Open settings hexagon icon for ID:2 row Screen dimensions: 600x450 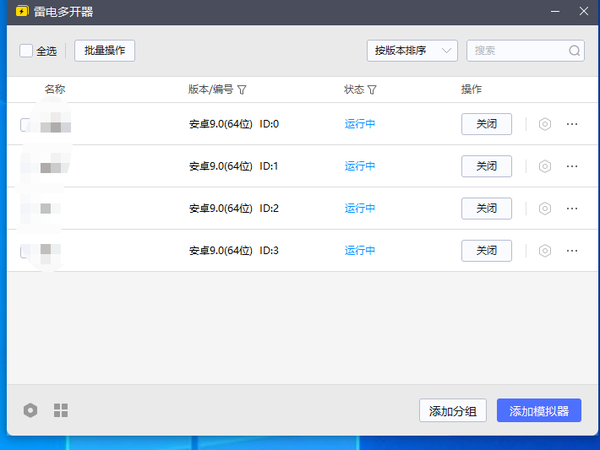(x=545, y=209)
